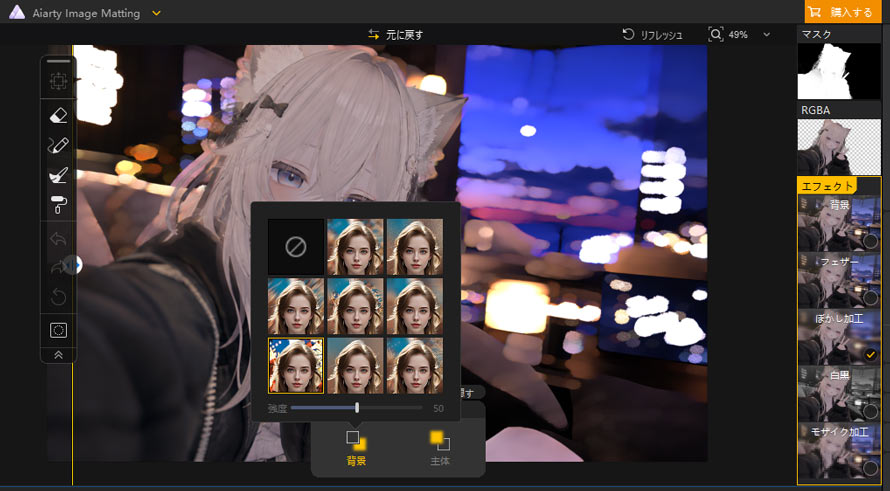Select the モザイク加工 mosaic effect thumbnail
The width and height of the screenshot is (890, 491).
point(839,450)
